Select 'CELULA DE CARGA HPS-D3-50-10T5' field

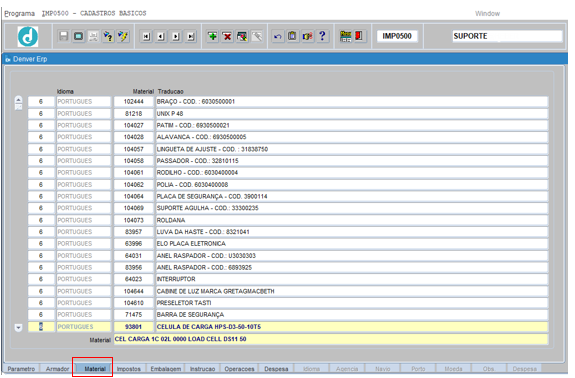352,327
